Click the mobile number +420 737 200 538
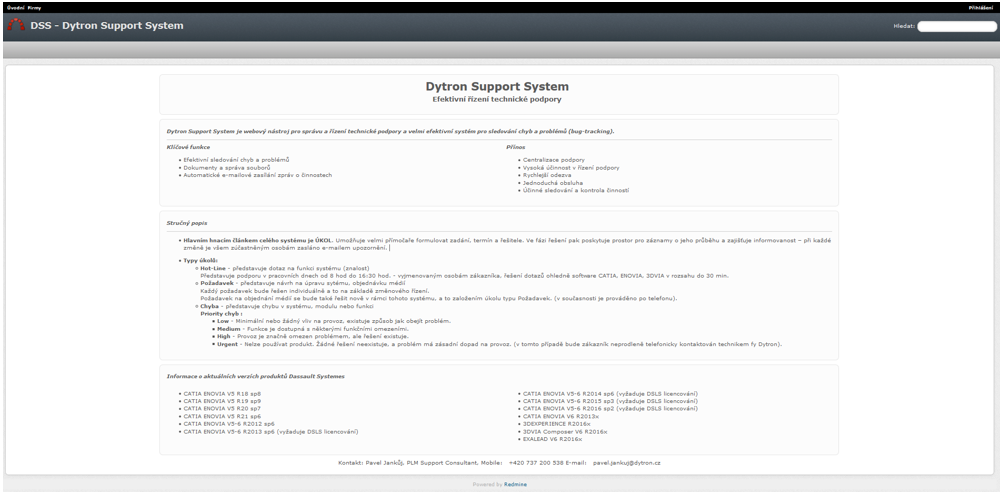 [x=536, y=462]
